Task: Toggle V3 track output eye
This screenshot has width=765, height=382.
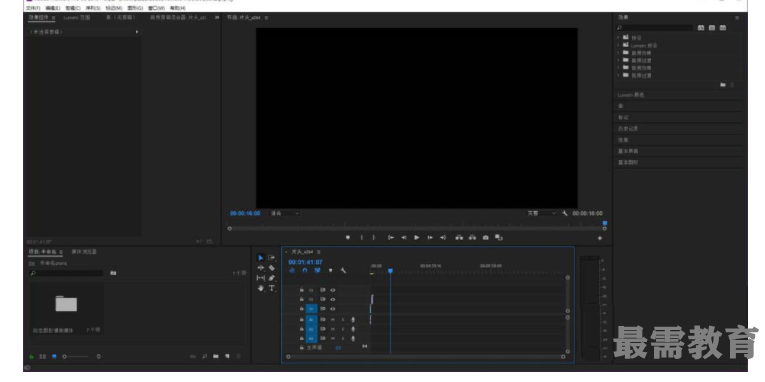Action: coord(333,290)
